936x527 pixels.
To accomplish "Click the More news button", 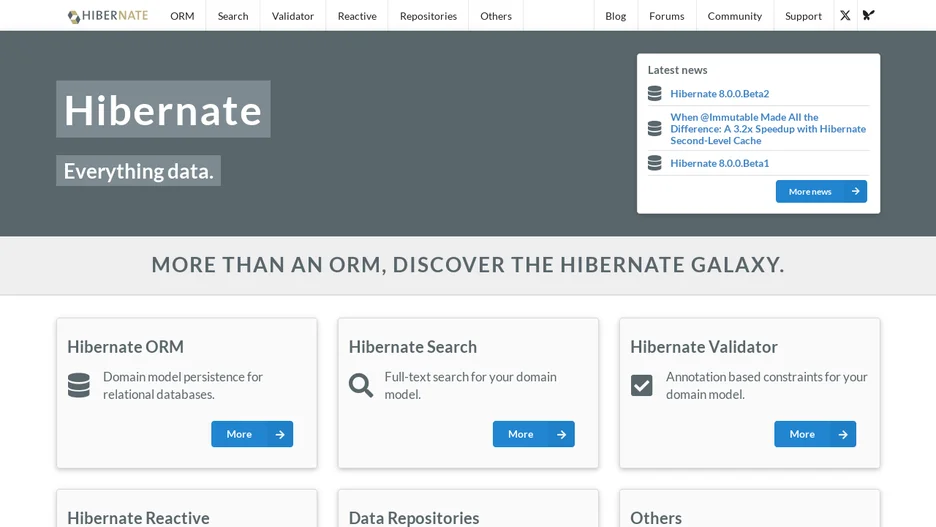I will pyautogui.click(x=821, y=192).
